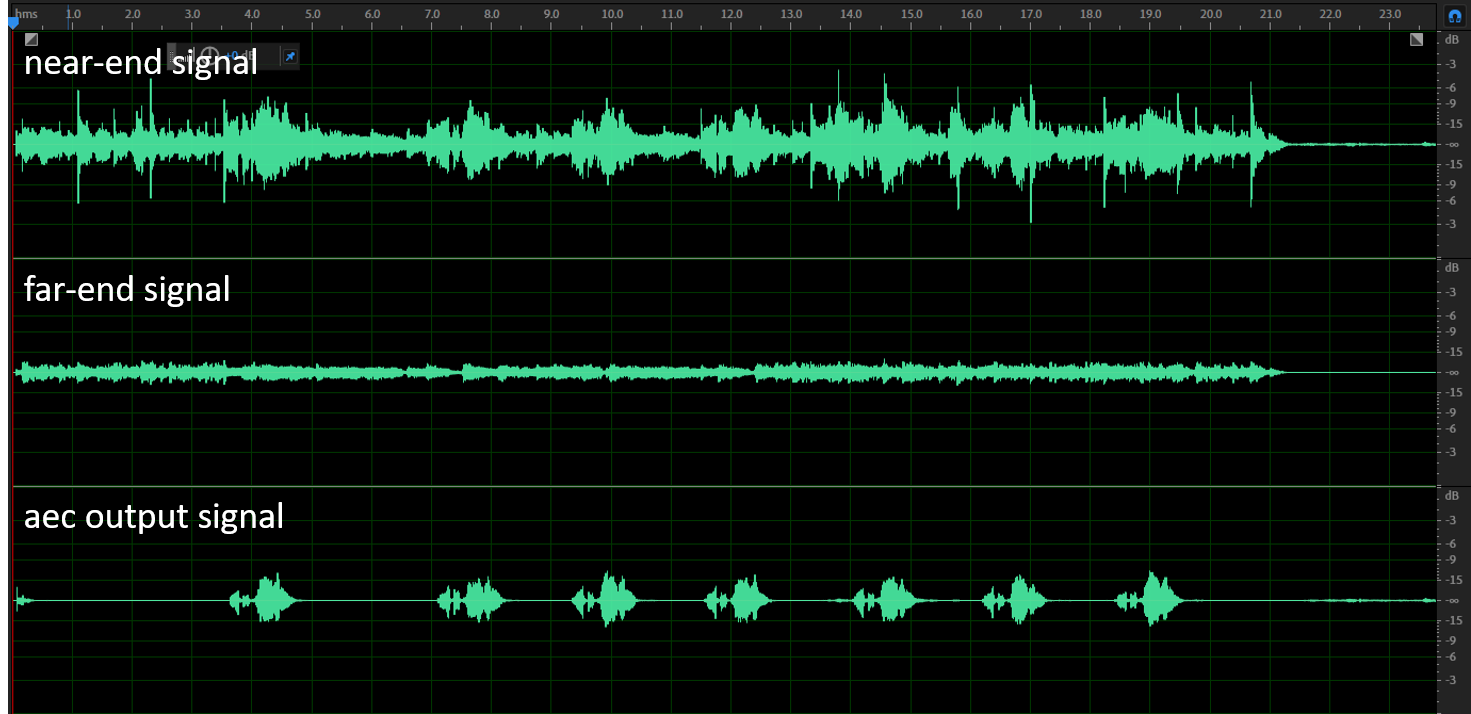Screen dimensions: 1471x714
Task: Pin the floating gain HUD
Action: point(290,57)
